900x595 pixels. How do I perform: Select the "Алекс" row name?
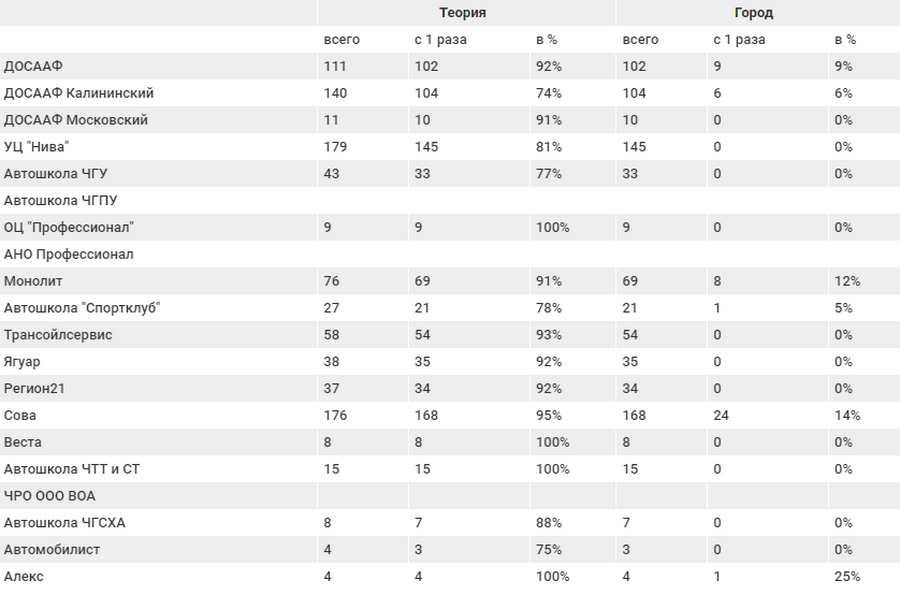[24, 576]
